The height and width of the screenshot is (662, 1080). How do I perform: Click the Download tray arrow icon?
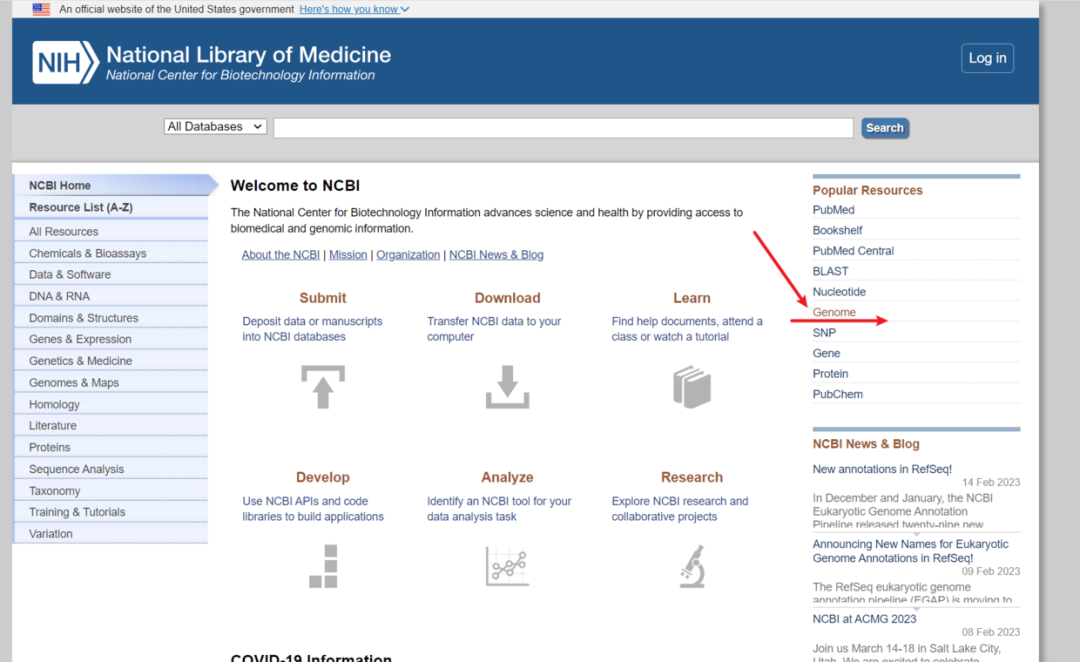[x=507, y=387]
